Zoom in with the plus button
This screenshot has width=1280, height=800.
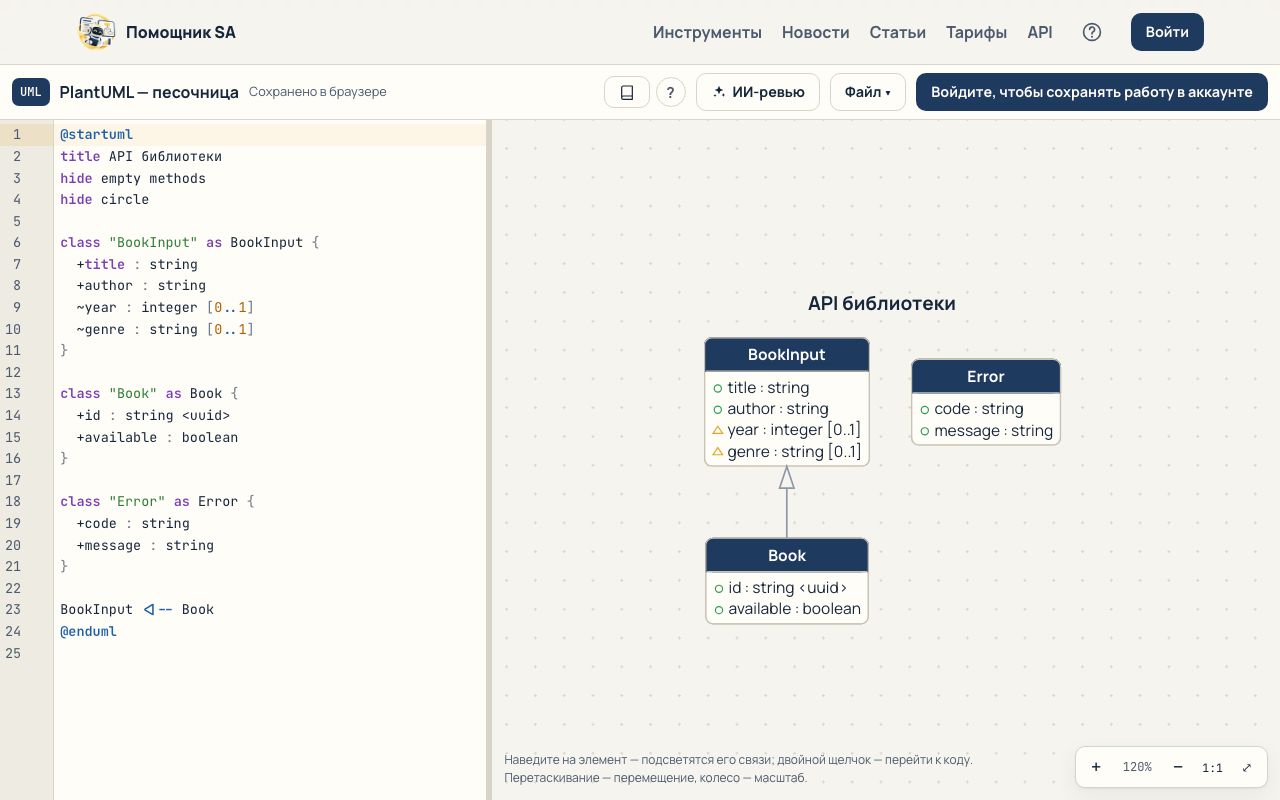1096,767
